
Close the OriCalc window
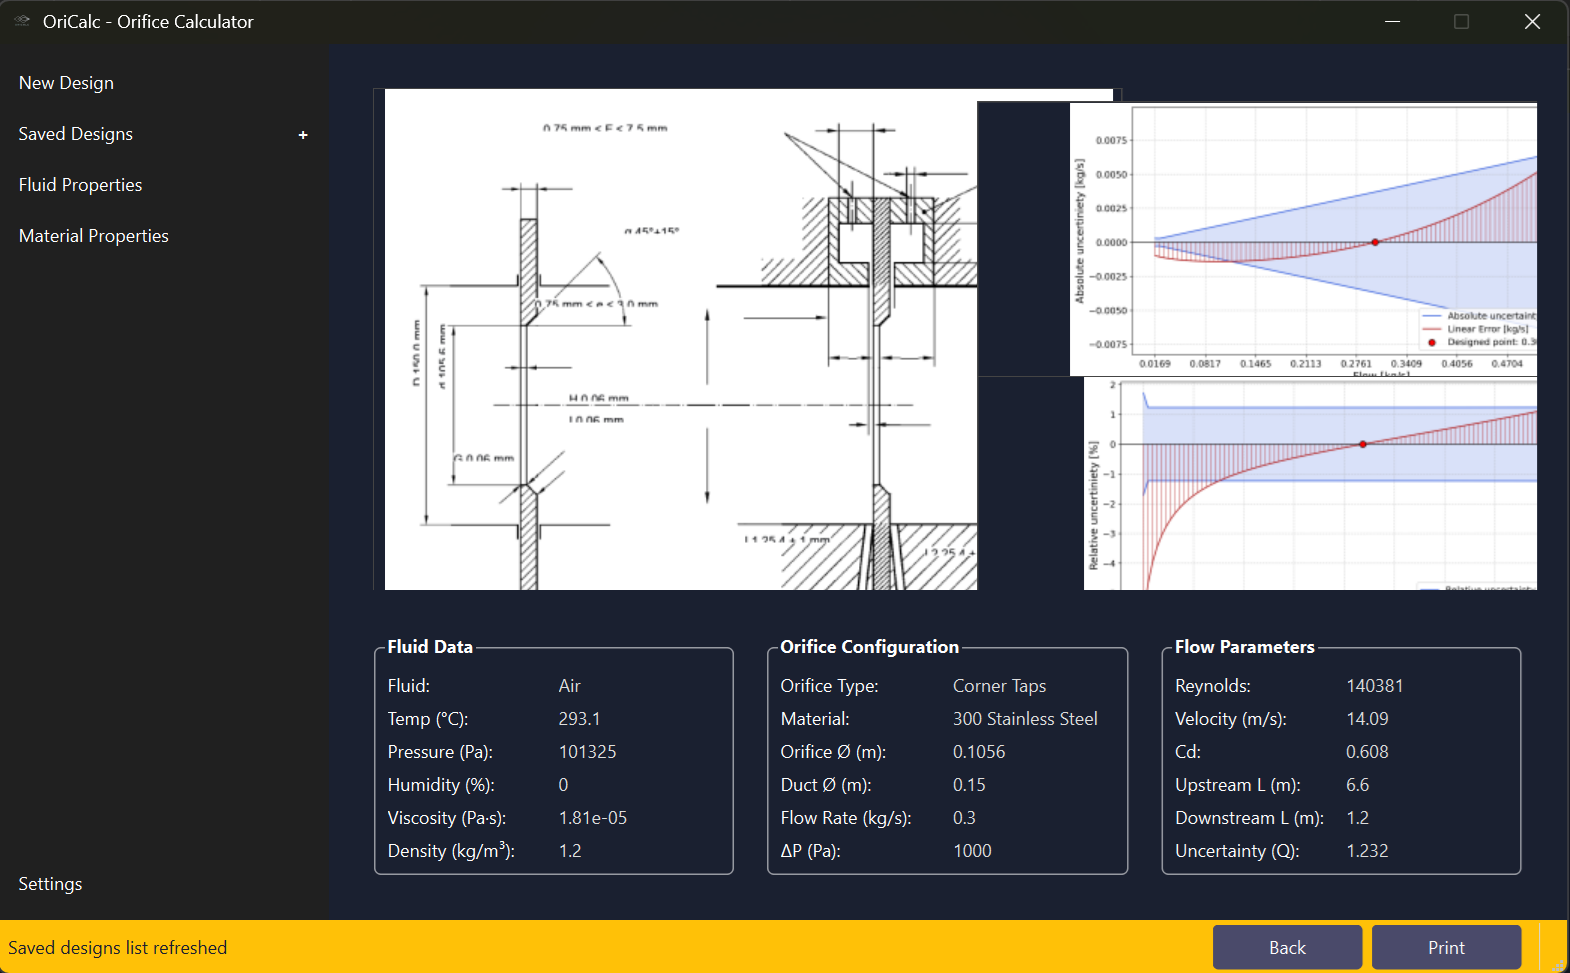(1532, 21)
